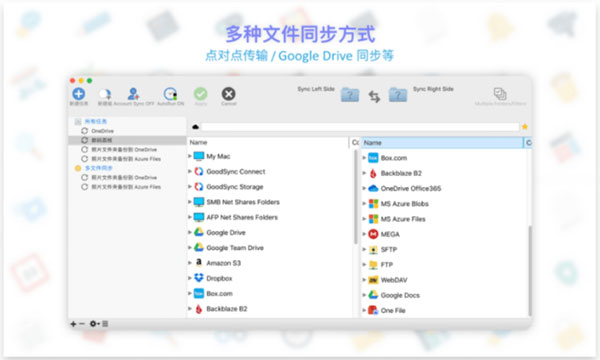Viewport: 600px width, 360px height.
Task: Click the blue plus new job icon
Action: tap(78, 94)
